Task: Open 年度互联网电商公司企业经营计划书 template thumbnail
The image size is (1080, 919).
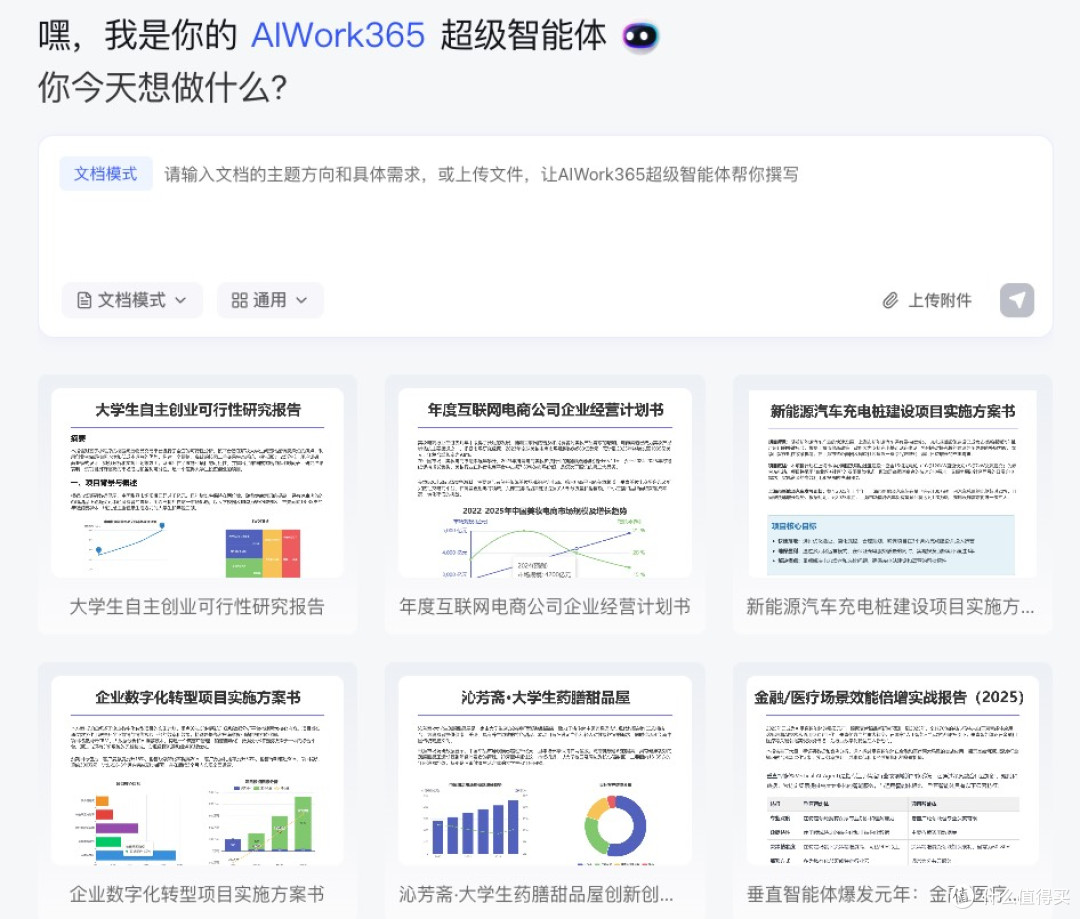Action: 545,482
